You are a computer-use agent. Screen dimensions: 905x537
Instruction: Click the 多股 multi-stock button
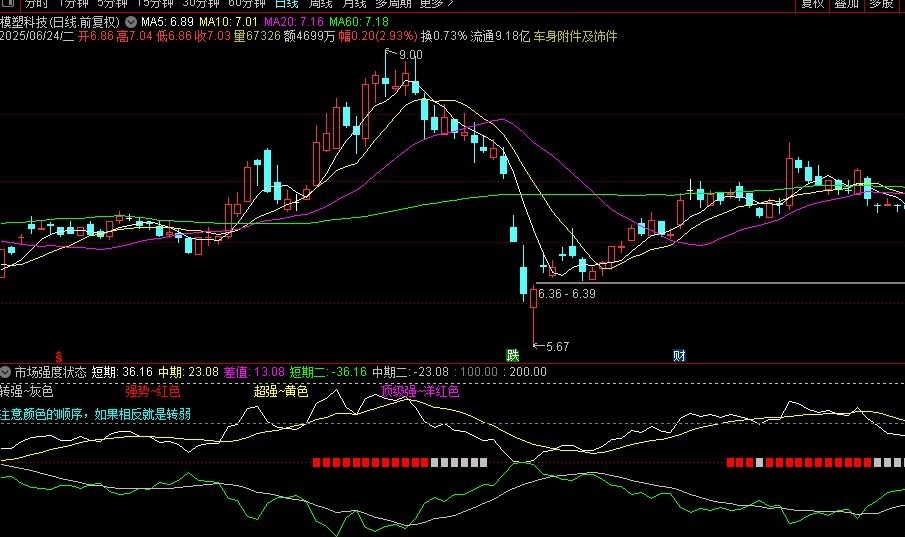coord(881,3)
